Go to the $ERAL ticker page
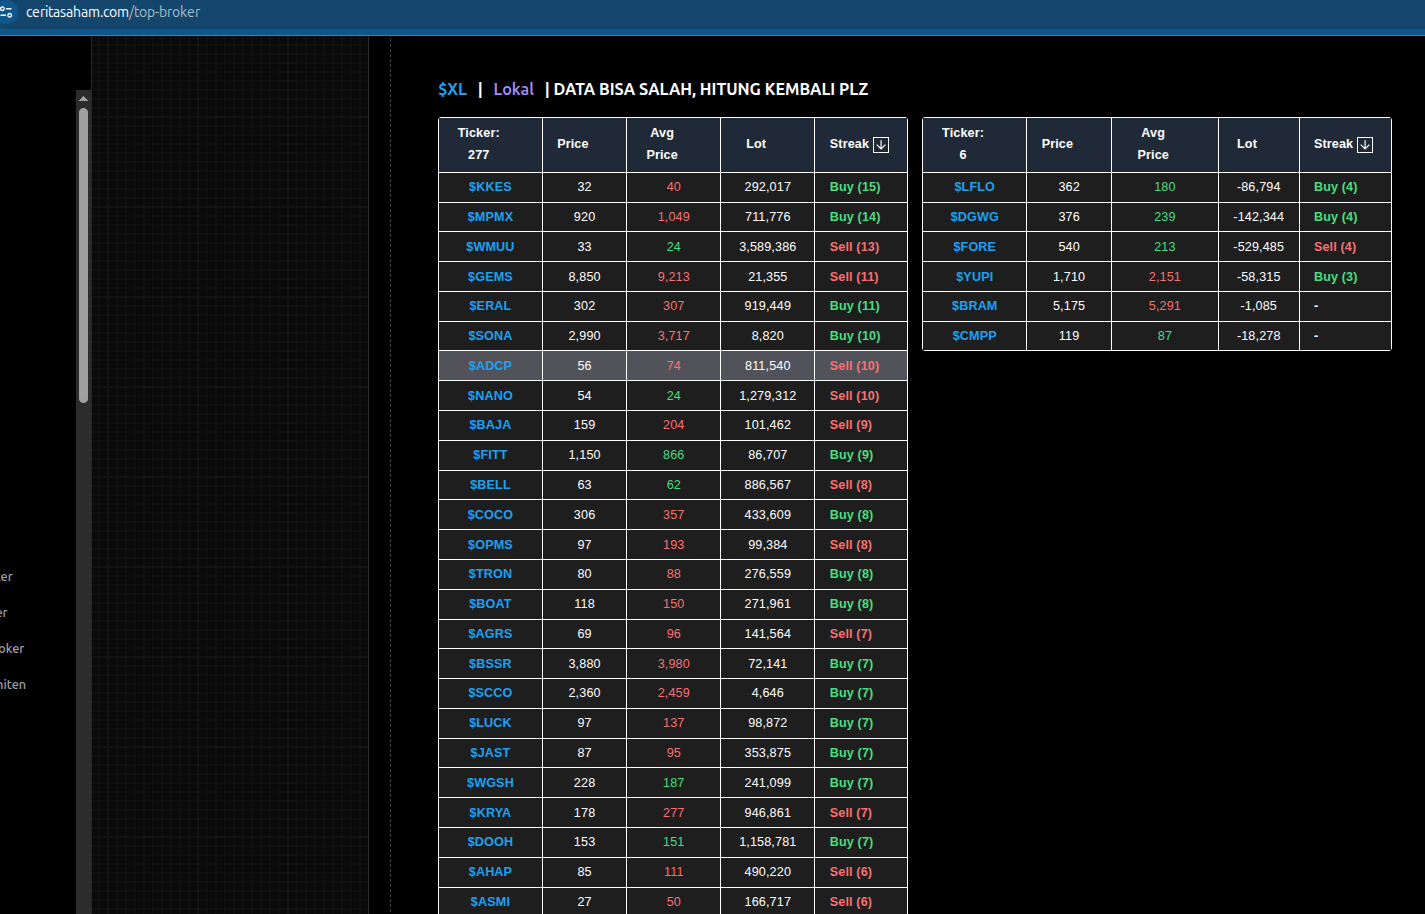The width and height of the screenshot is (1425, 914). coord(490,306)
